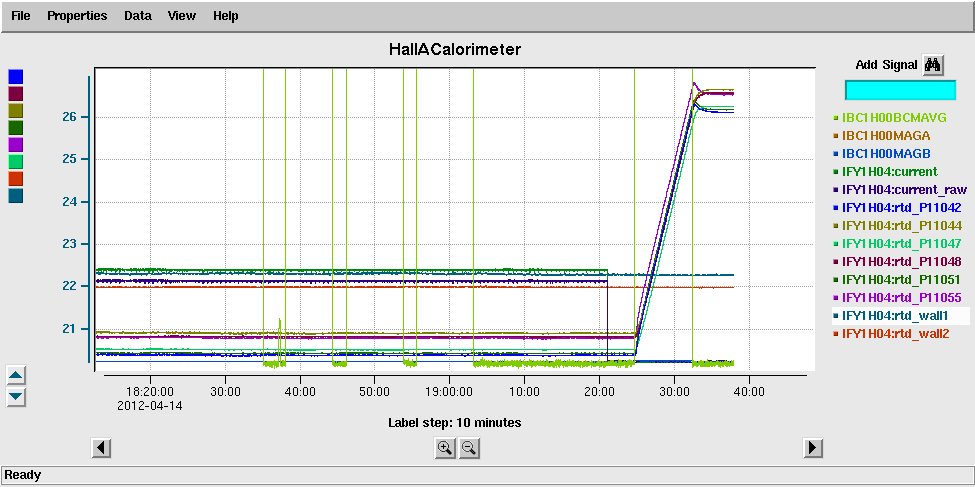Image resolution: width=975 pixels, height=487 pixels.
Task: Select the olive axis color swatch
Action: point(16,111)
